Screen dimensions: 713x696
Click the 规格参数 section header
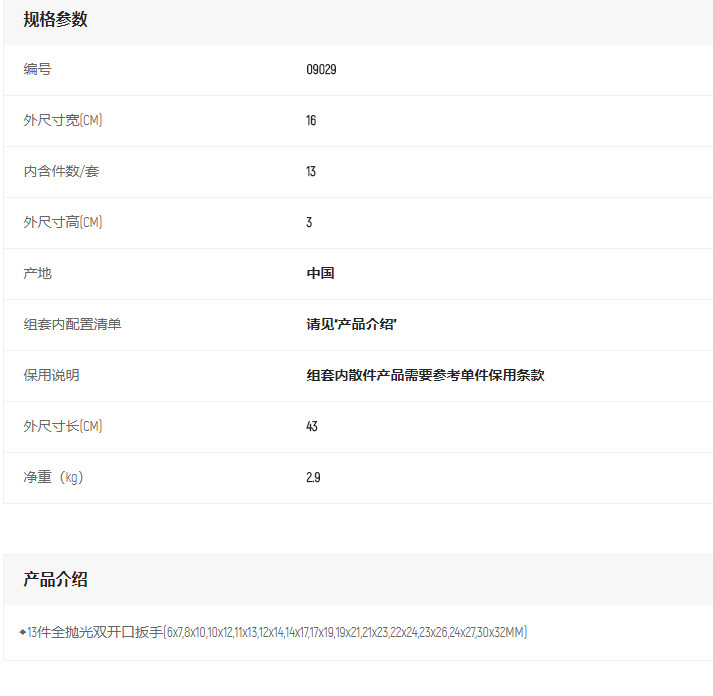click(x=55, y=19)
